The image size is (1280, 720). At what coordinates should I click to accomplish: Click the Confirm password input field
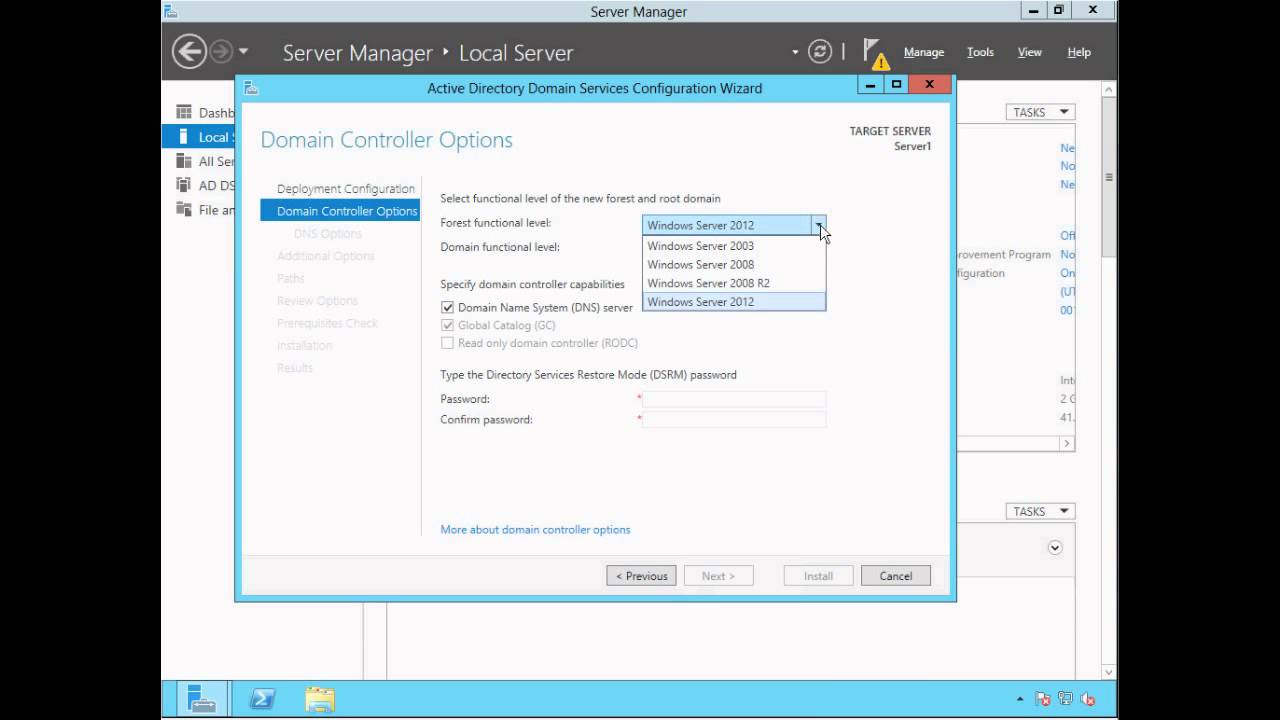(734, 419)
